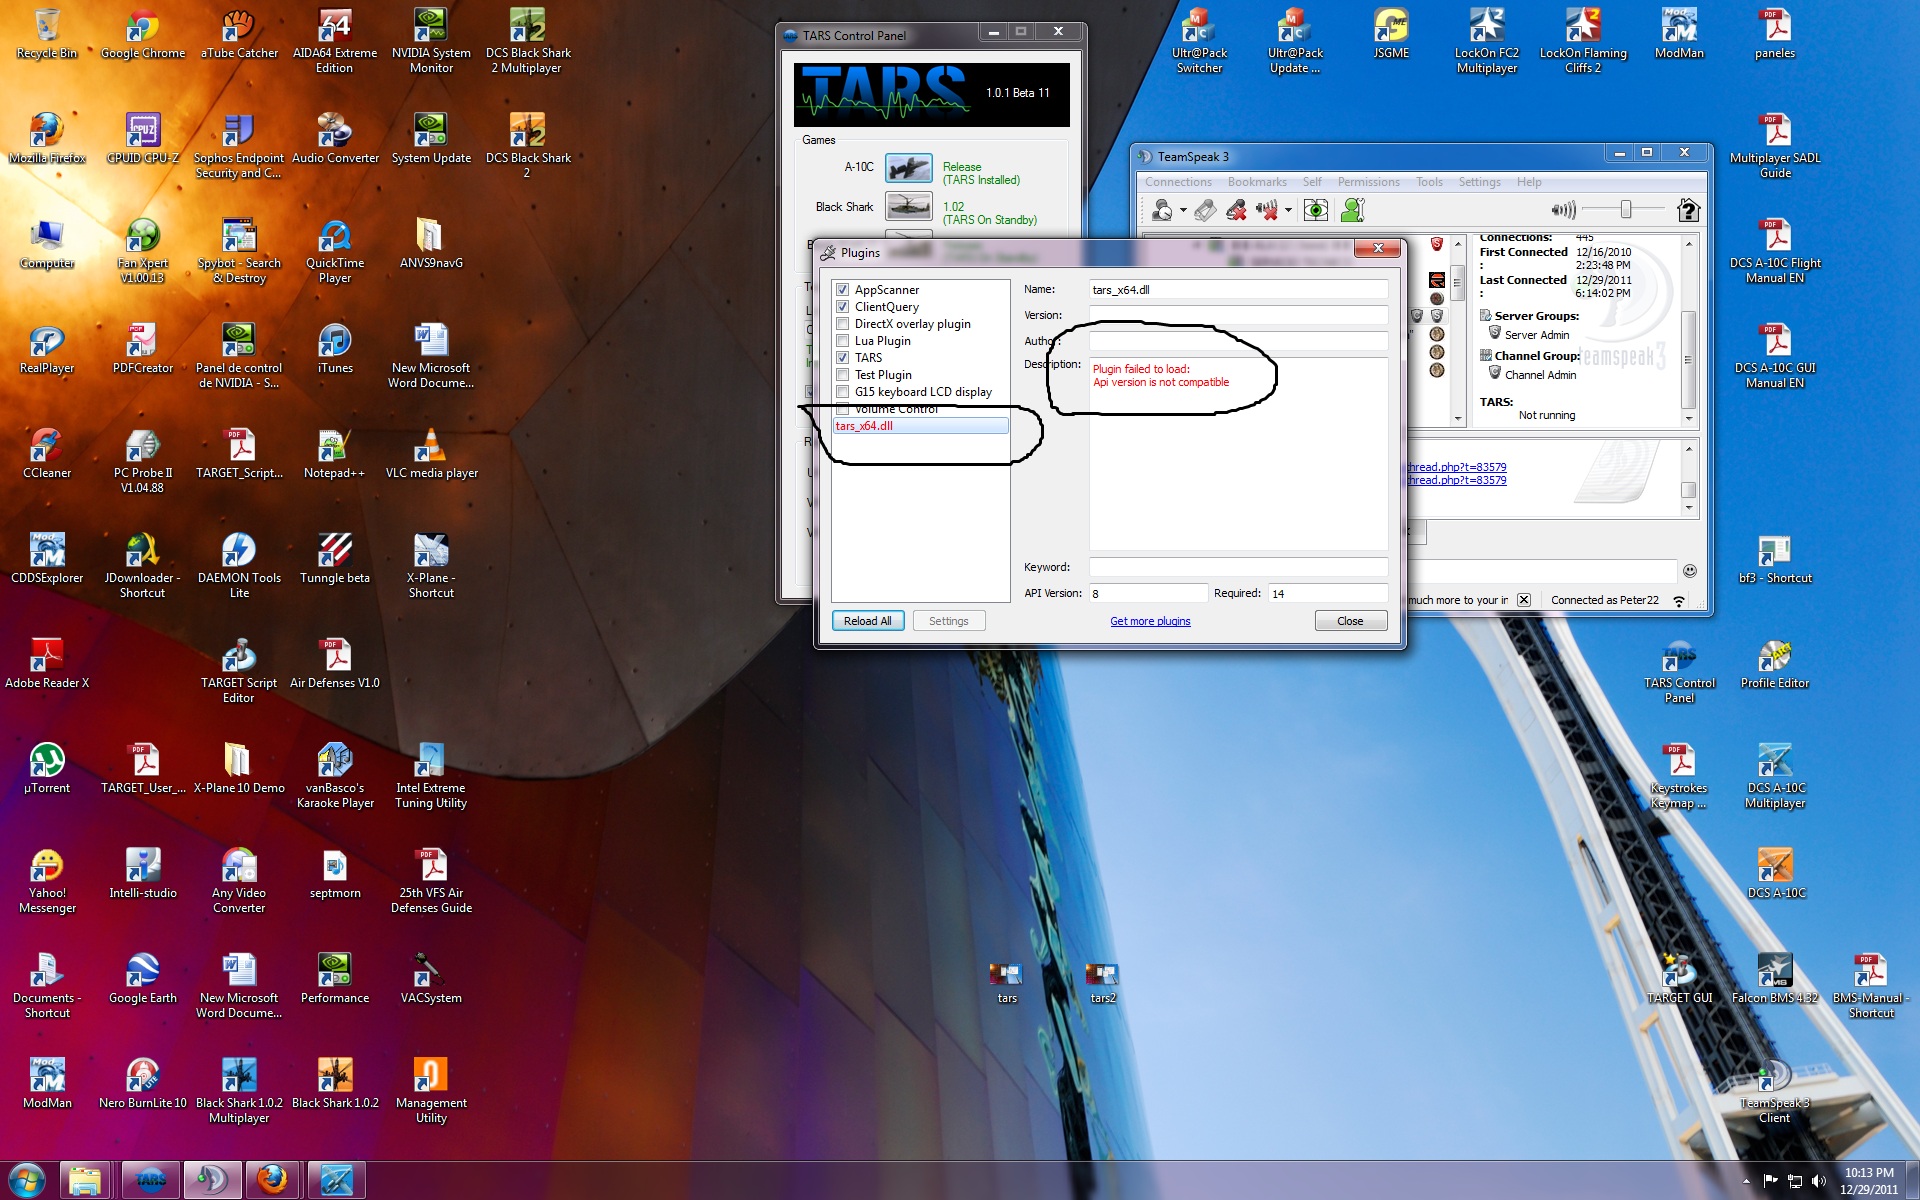Viewport: 1920px width, 1200px height.
Task: Open TARS Control Panel desktop shortcut
Action: (x=1679, y=673)
